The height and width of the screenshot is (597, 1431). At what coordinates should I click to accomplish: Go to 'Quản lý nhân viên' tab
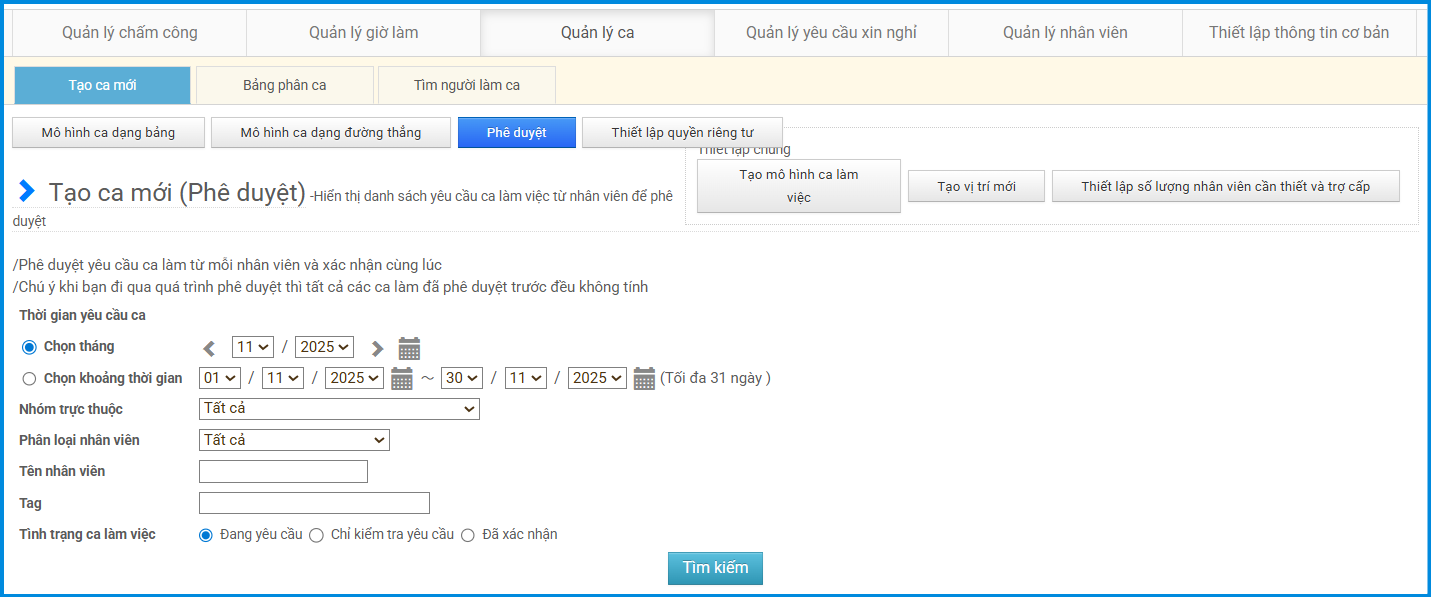1065,33
